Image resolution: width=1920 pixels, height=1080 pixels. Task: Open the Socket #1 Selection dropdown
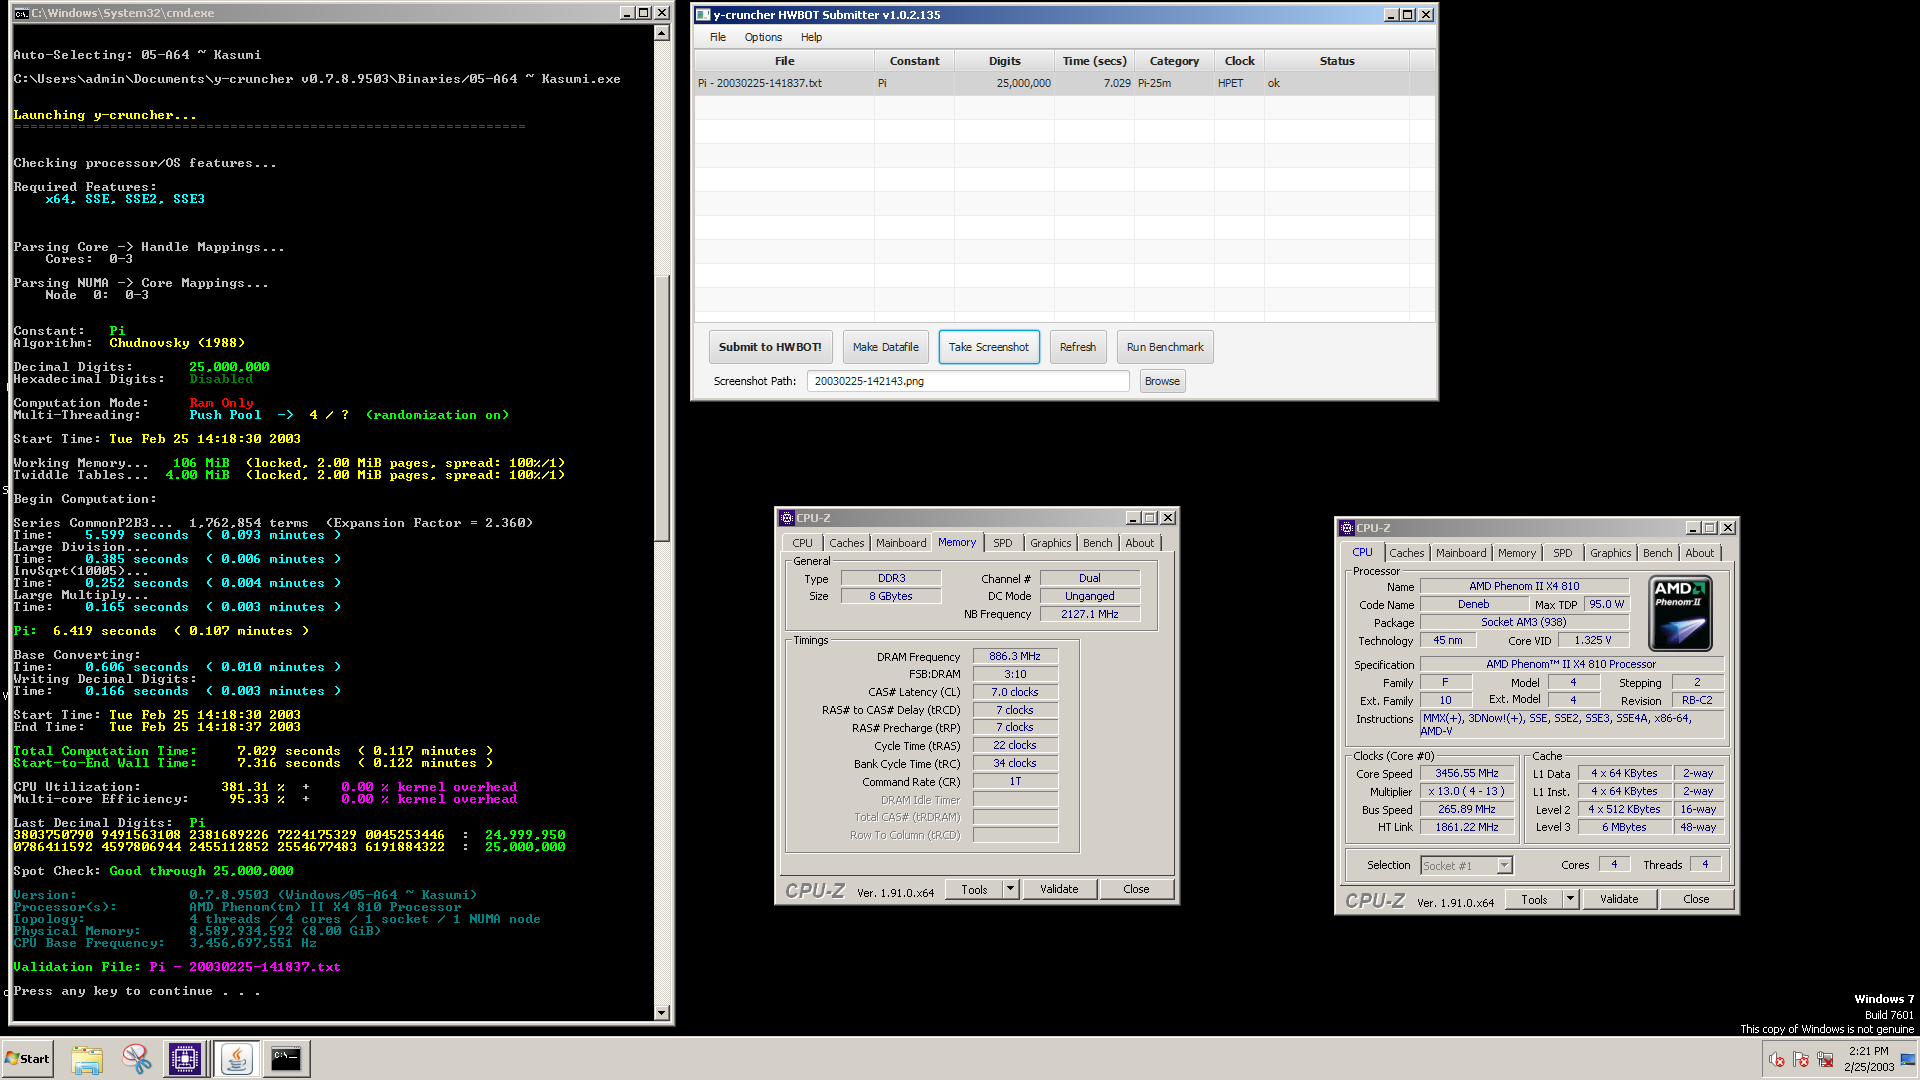pos(1466,866)
